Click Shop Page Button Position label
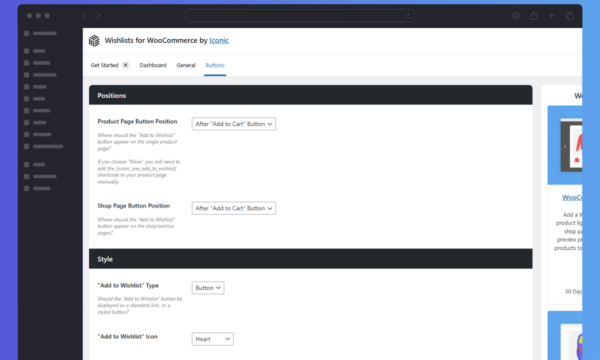 pyautogui.click(x=134, y=206)
